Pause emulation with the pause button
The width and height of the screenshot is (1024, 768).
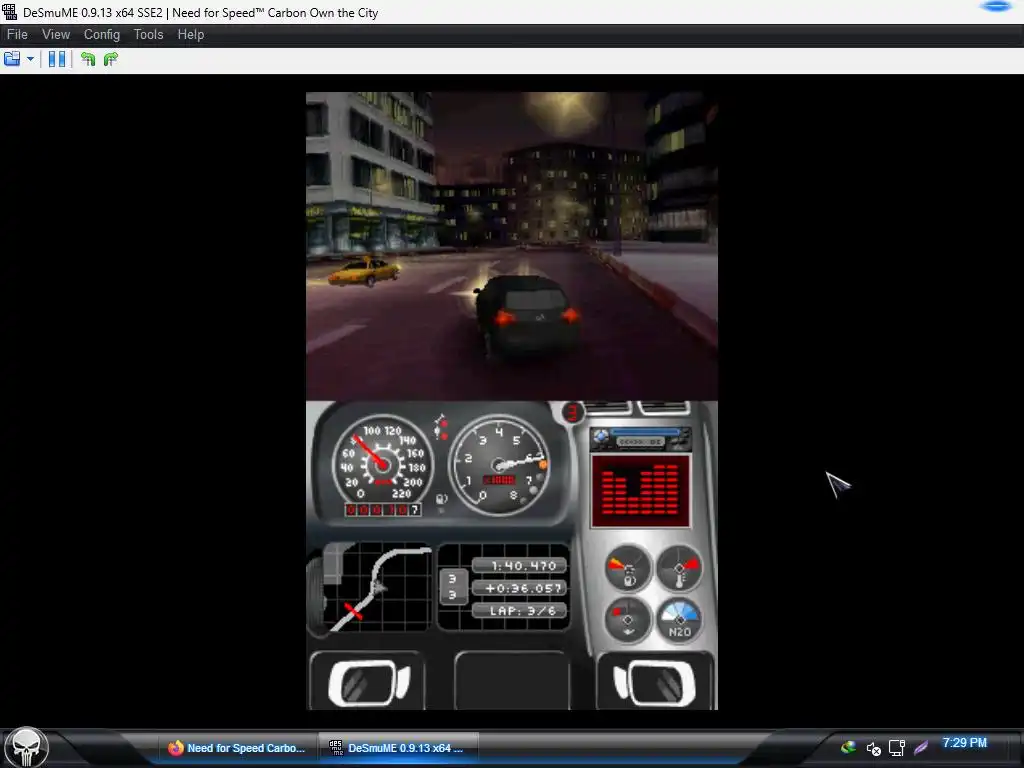[57, 59]
